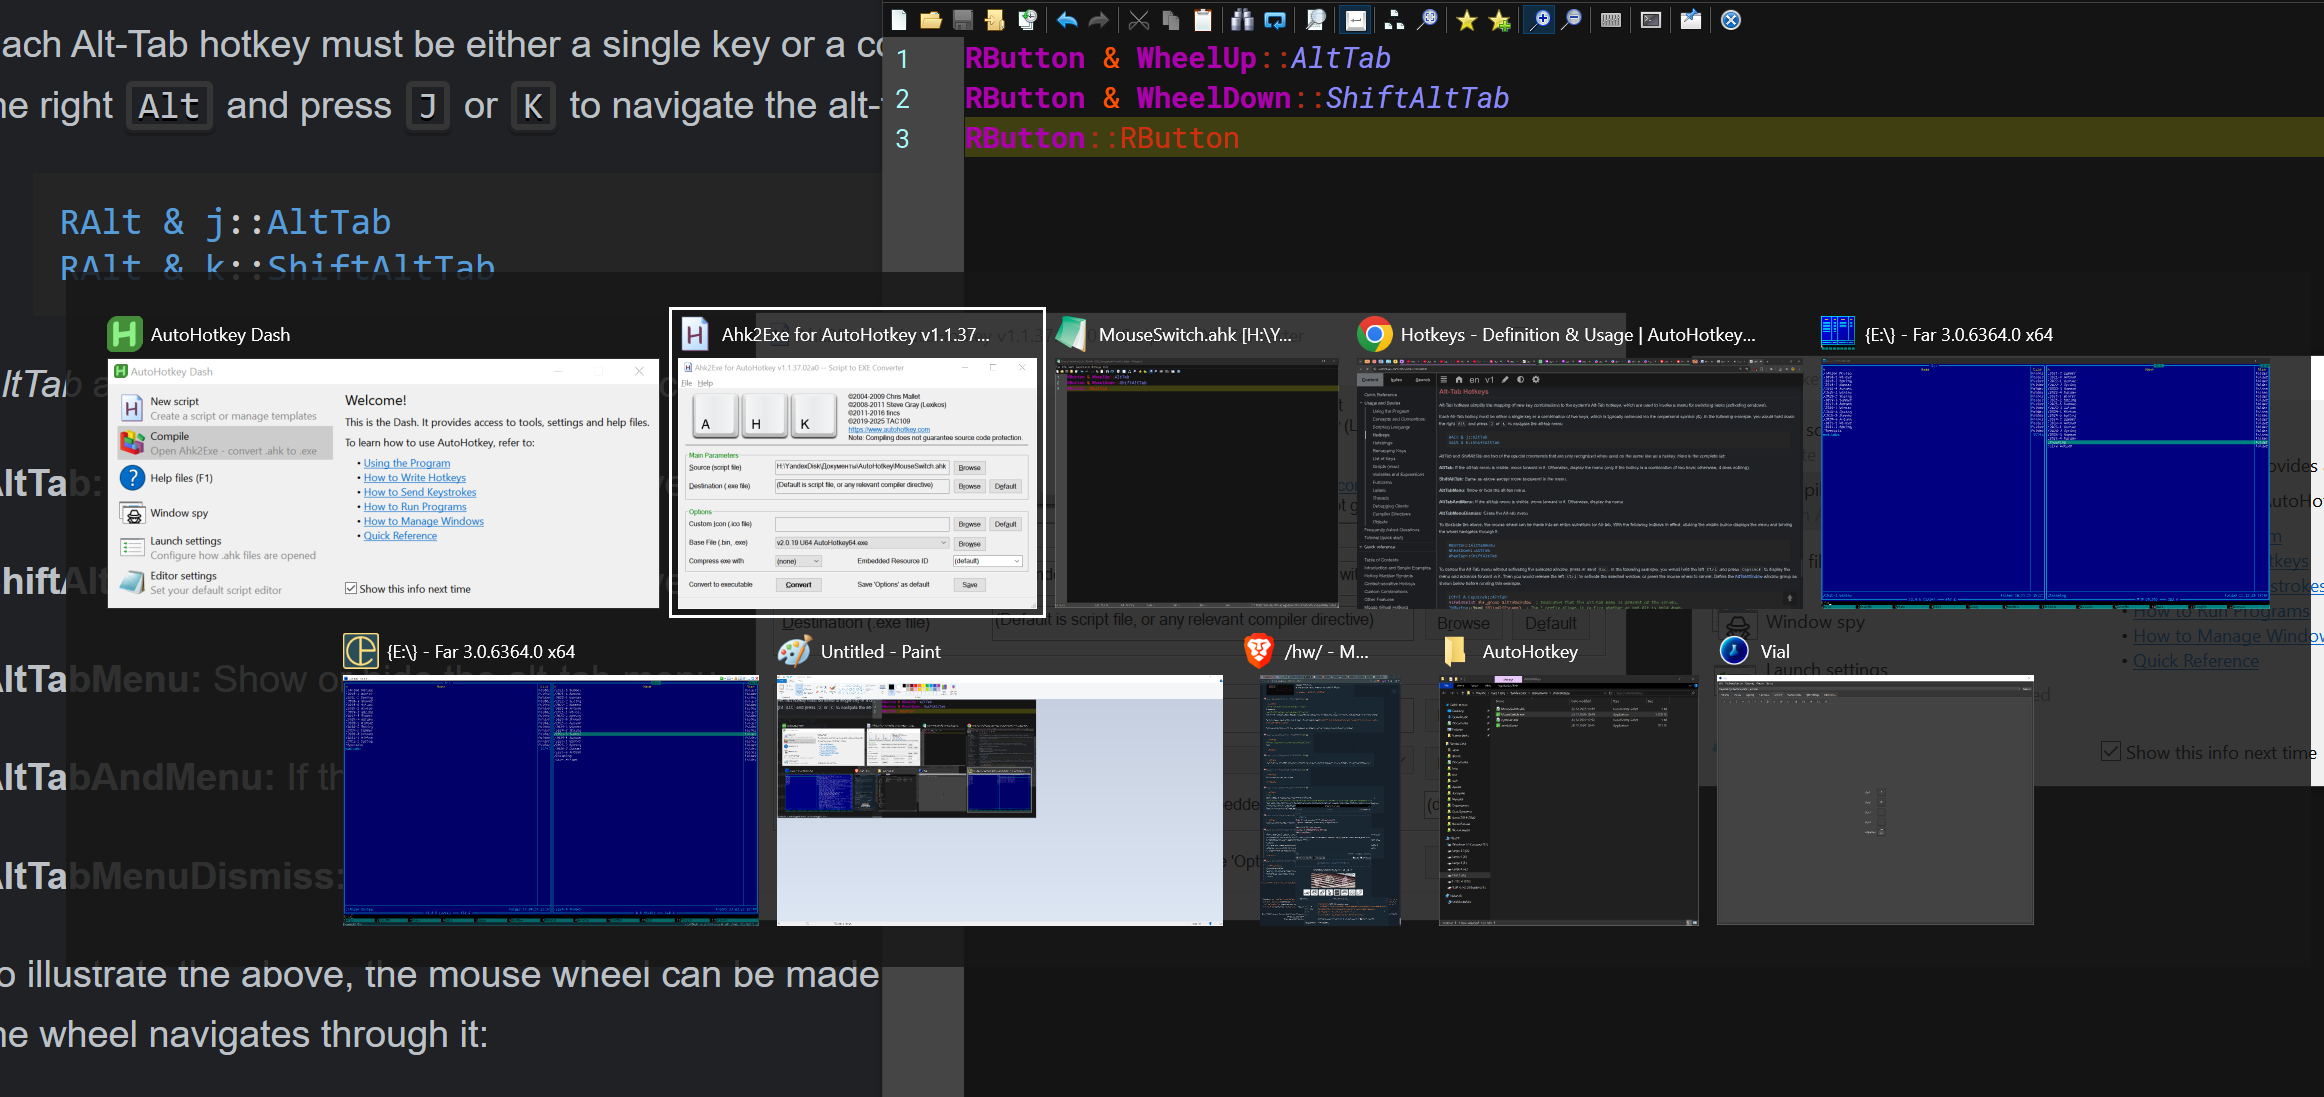Click the New file toolbar icon

[898, 20]
